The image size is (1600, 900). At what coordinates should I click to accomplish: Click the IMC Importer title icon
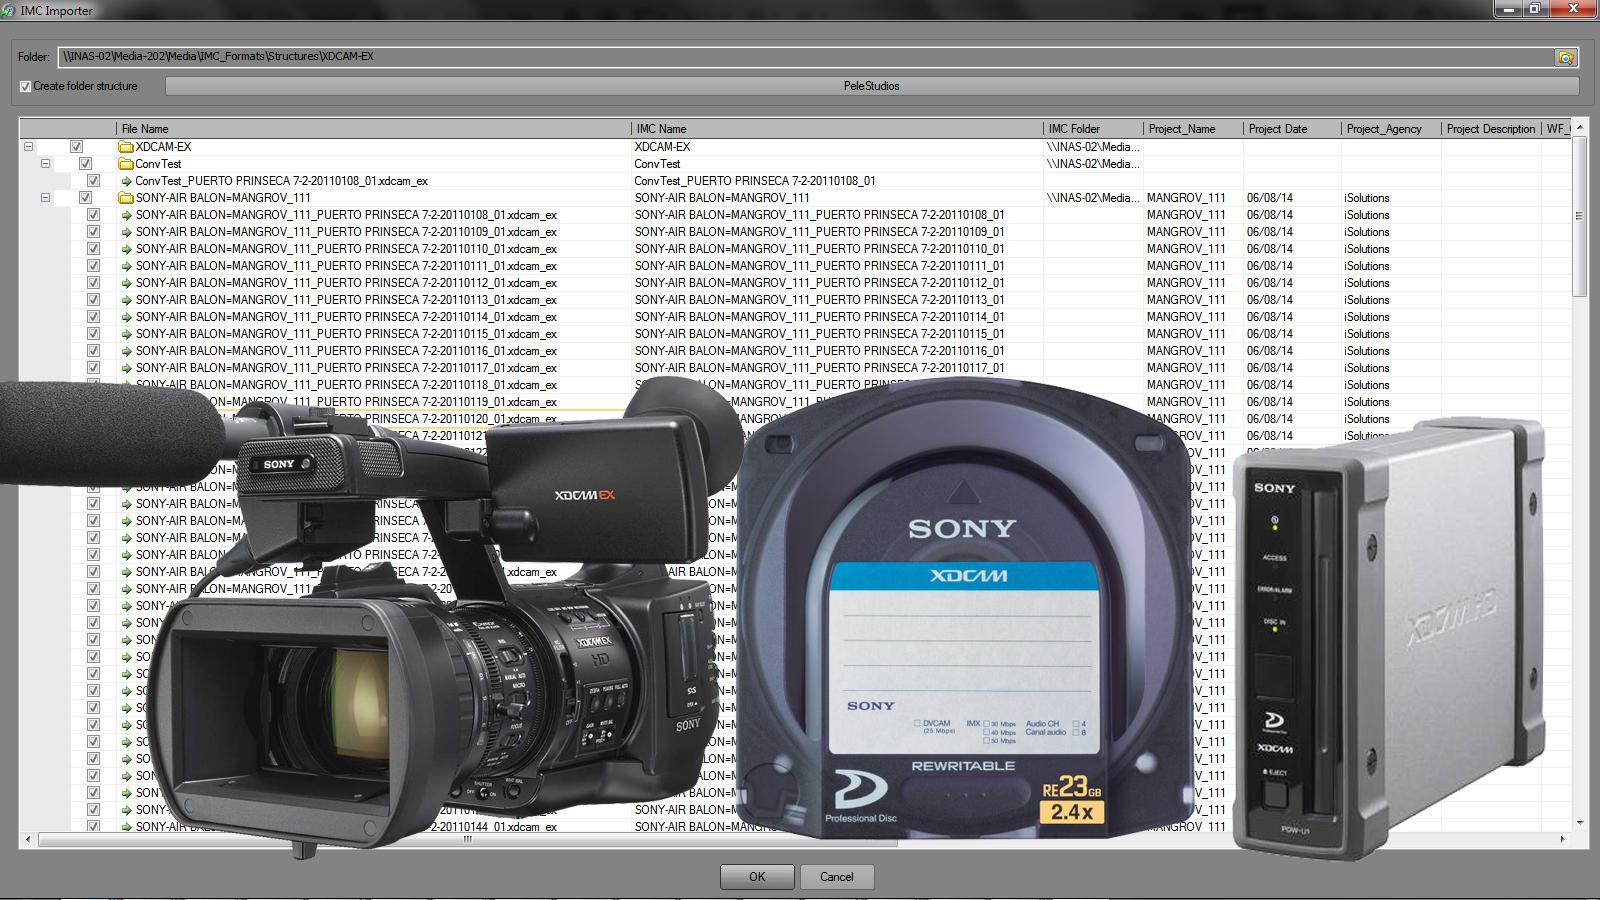(x=10, y=10)
